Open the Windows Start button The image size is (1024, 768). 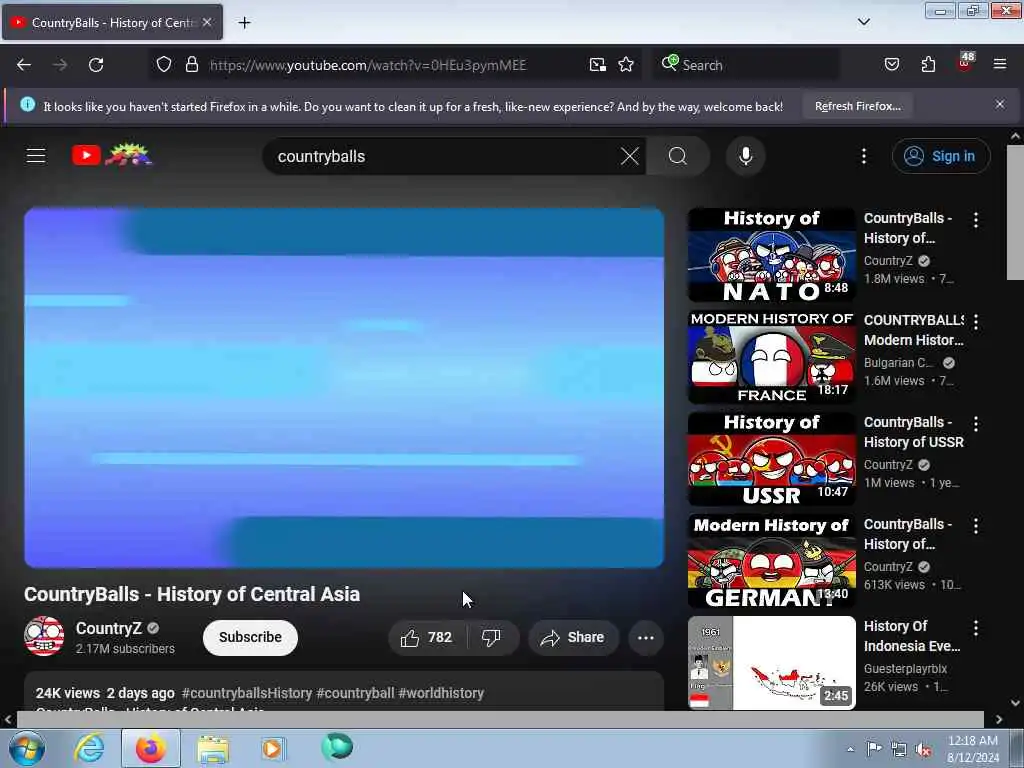point(26,748)
